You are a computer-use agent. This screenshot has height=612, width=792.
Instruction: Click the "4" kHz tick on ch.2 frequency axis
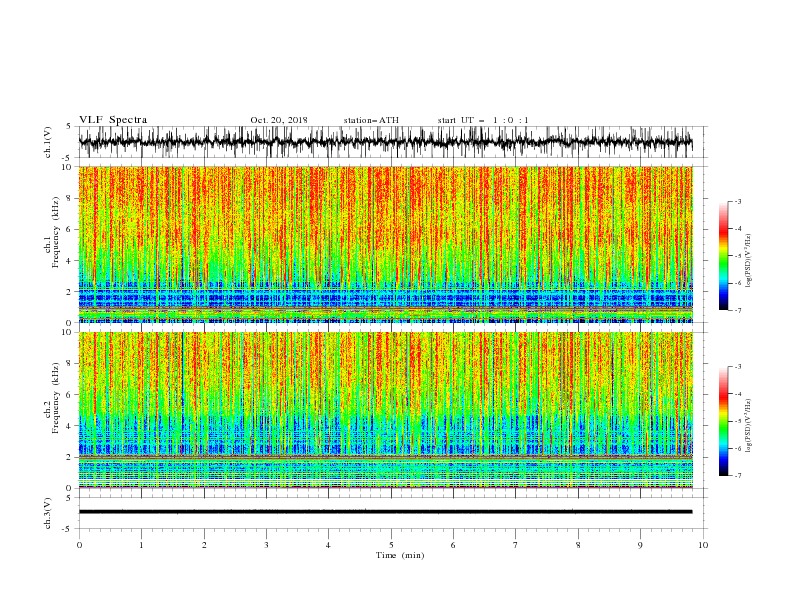tap(70, 426)
